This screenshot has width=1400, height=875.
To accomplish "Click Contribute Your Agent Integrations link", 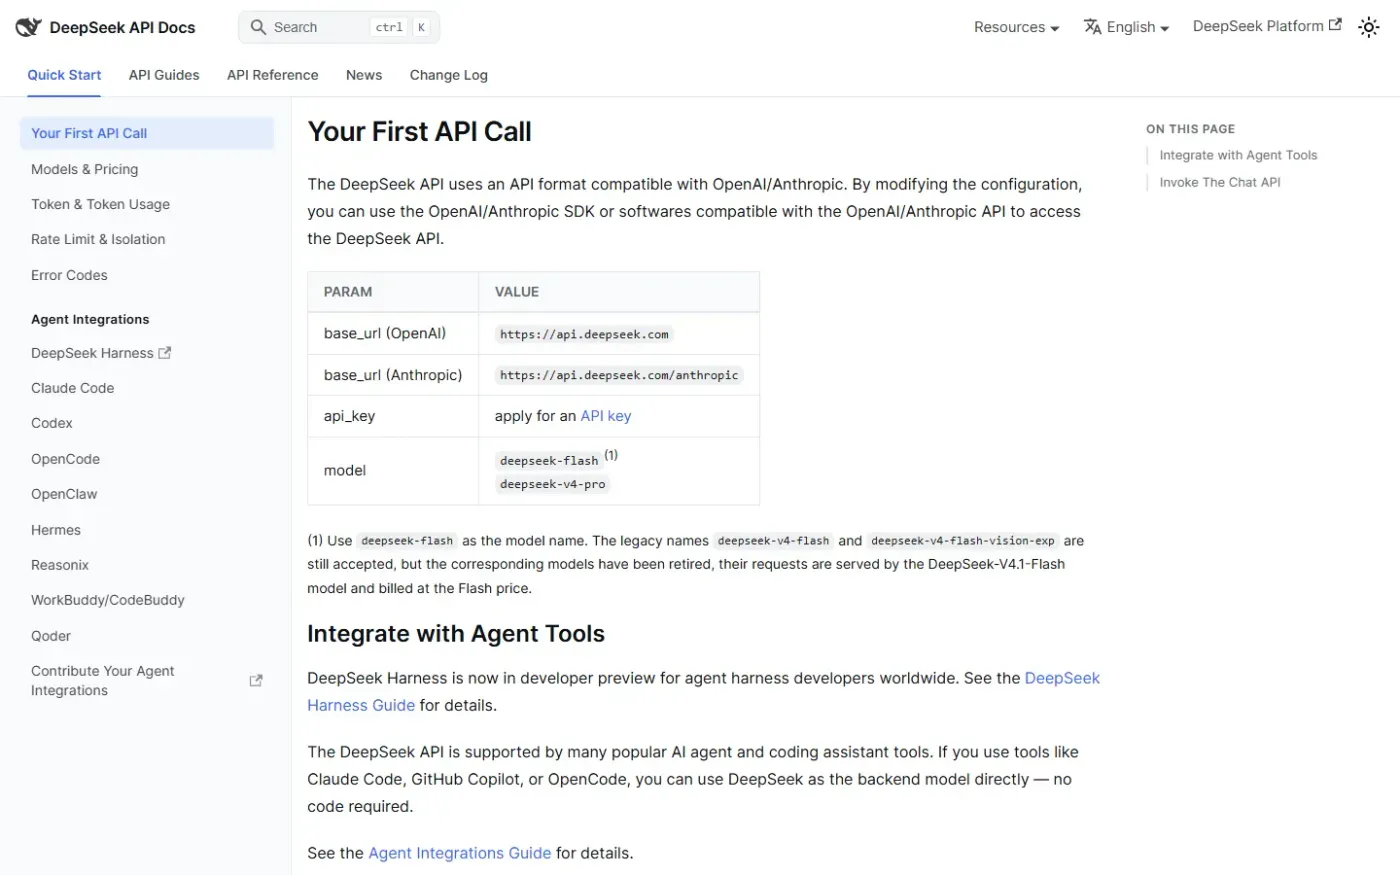I will tap(147, 681).
